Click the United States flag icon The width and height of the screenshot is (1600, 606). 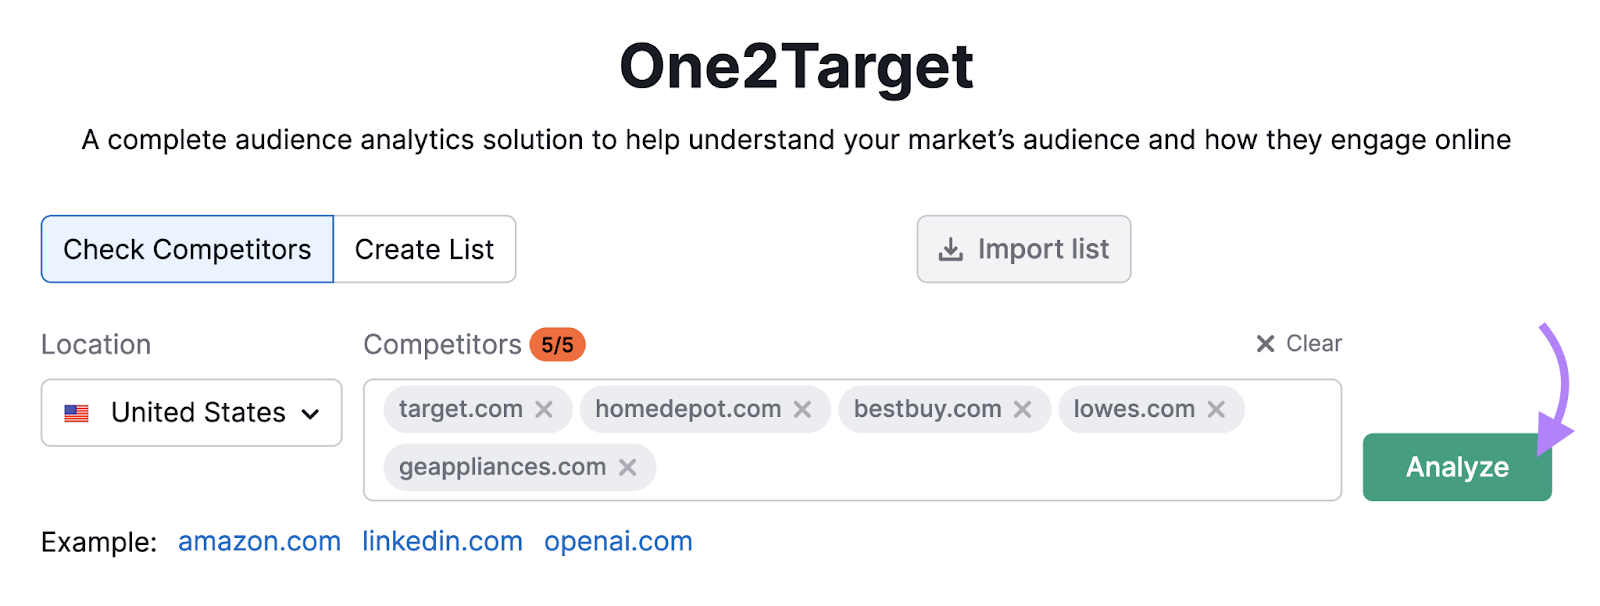coord(79,412)
